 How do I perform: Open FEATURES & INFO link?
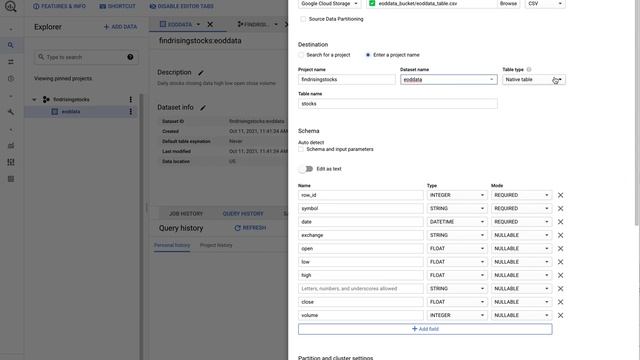click(x=60, y=6)
